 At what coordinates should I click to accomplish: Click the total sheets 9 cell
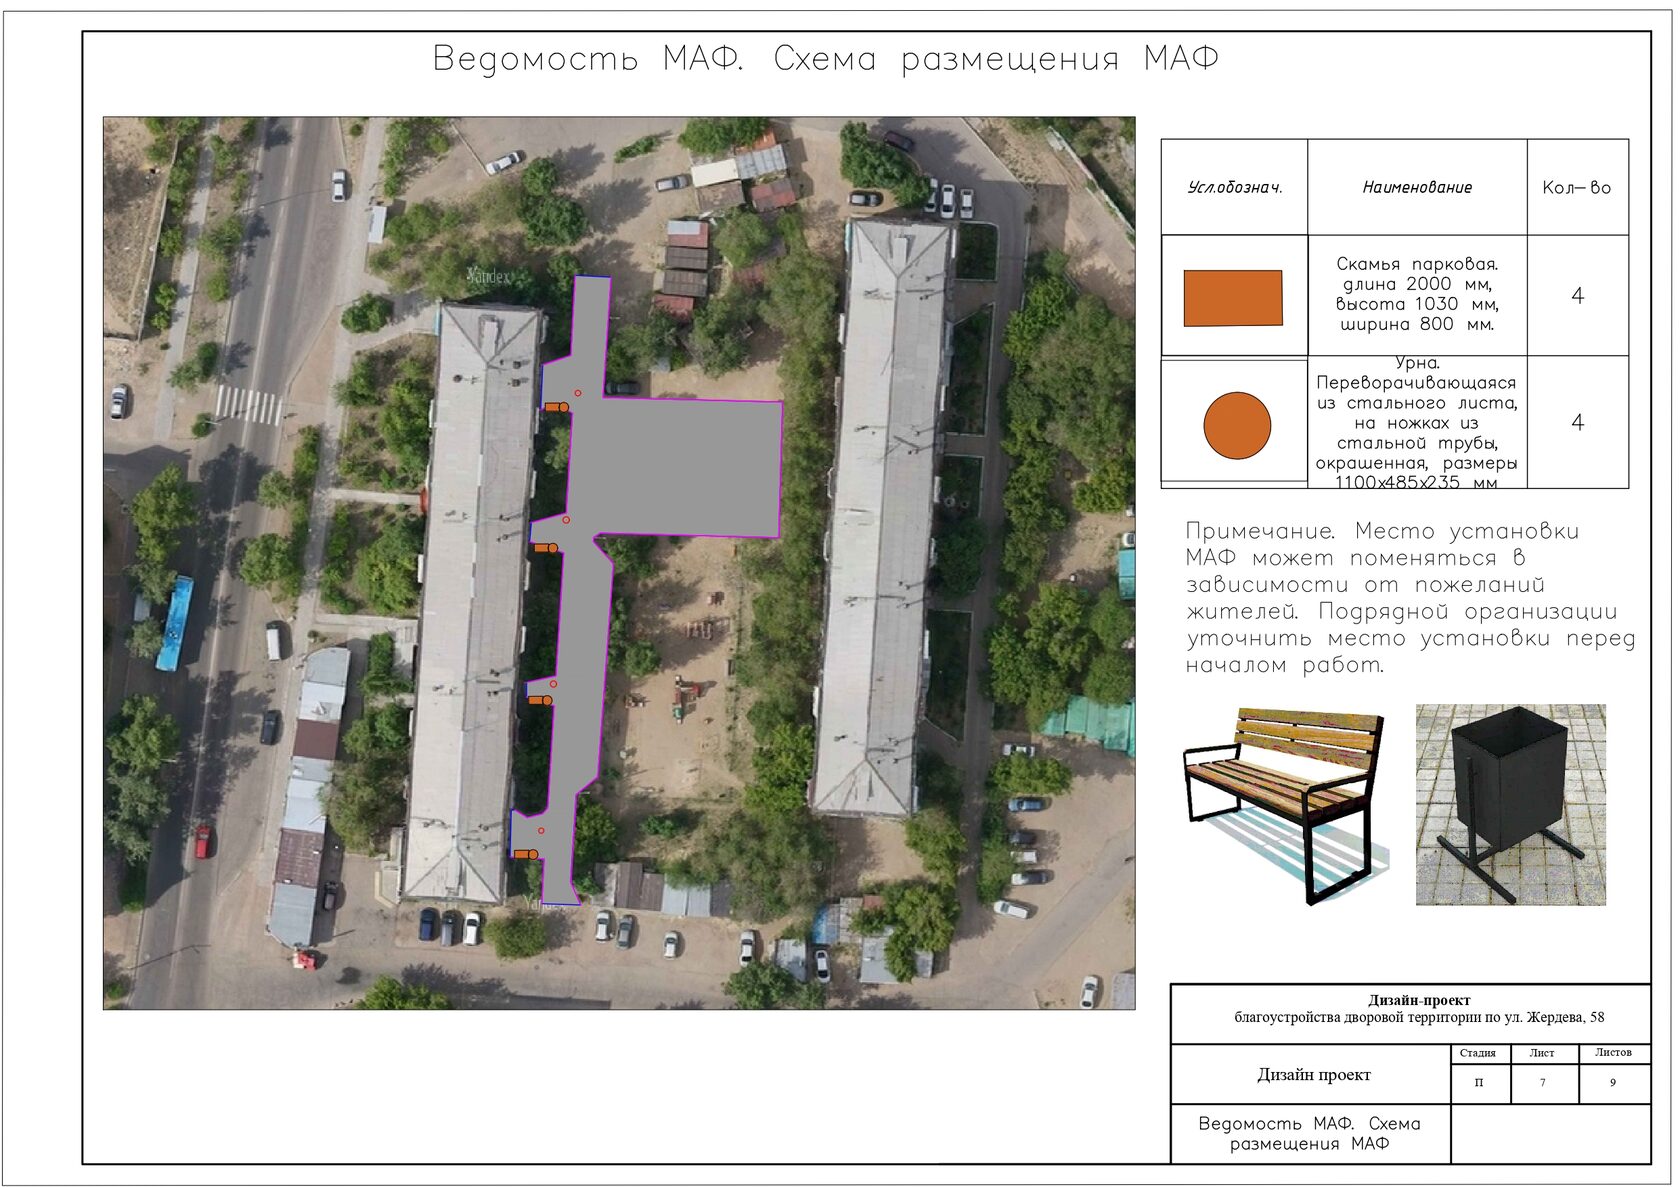coord(1613,1083)
